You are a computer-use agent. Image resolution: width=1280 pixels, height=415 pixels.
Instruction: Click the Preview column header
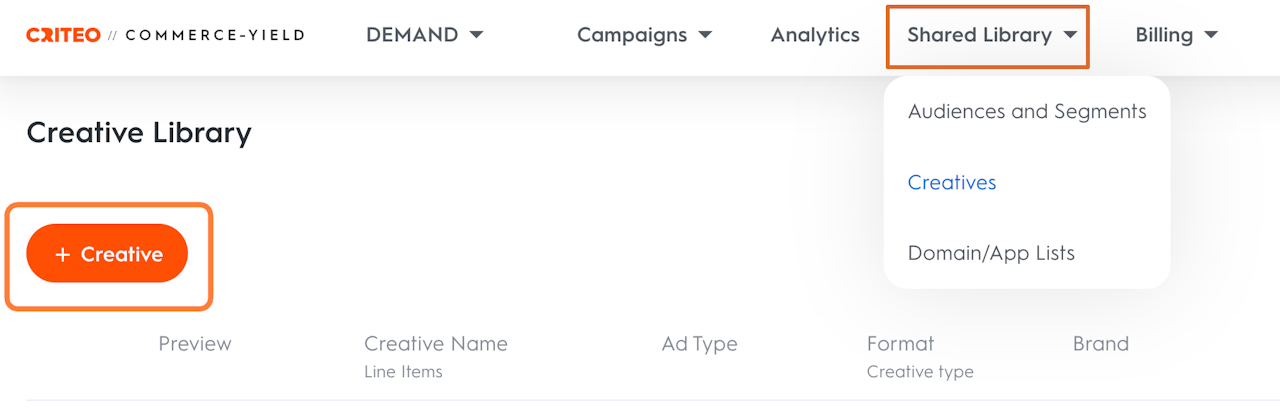pos(195,344)
